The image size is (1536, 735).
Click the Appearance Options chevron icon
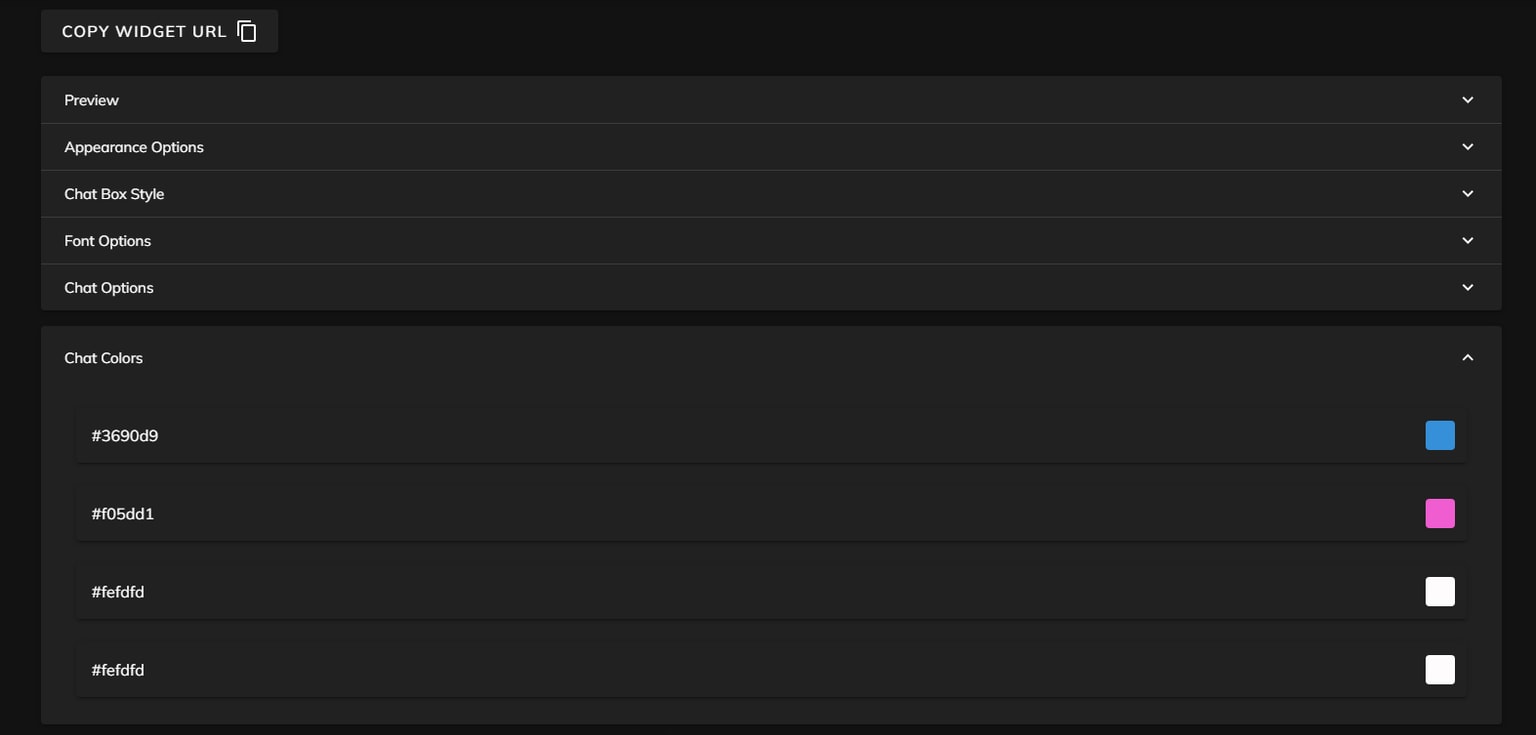(x=1467, y=146)
